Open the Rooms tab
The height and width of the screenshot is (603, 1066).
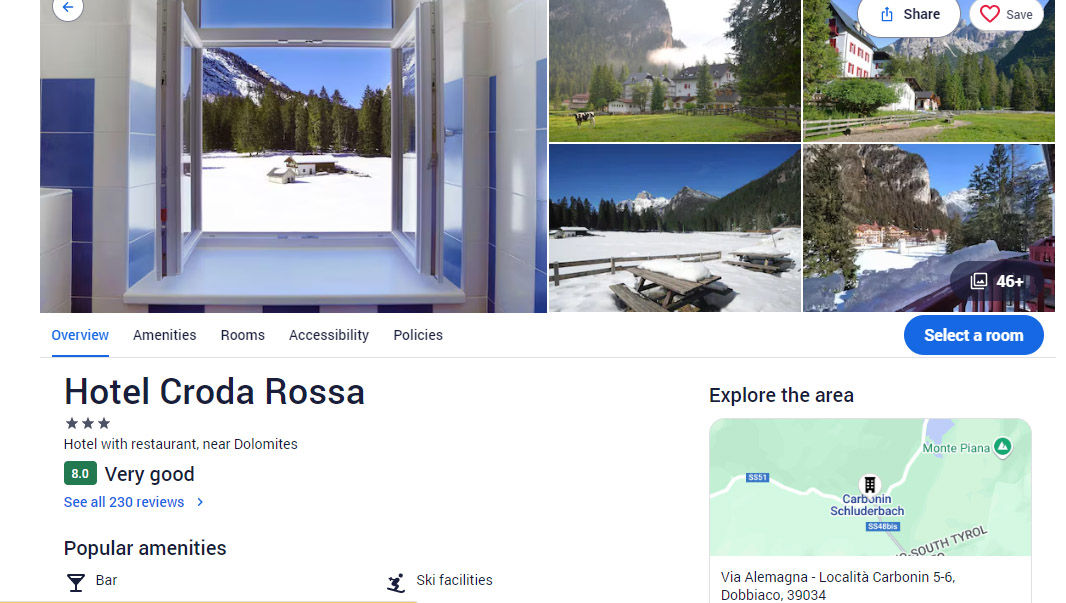click(243, 335)
